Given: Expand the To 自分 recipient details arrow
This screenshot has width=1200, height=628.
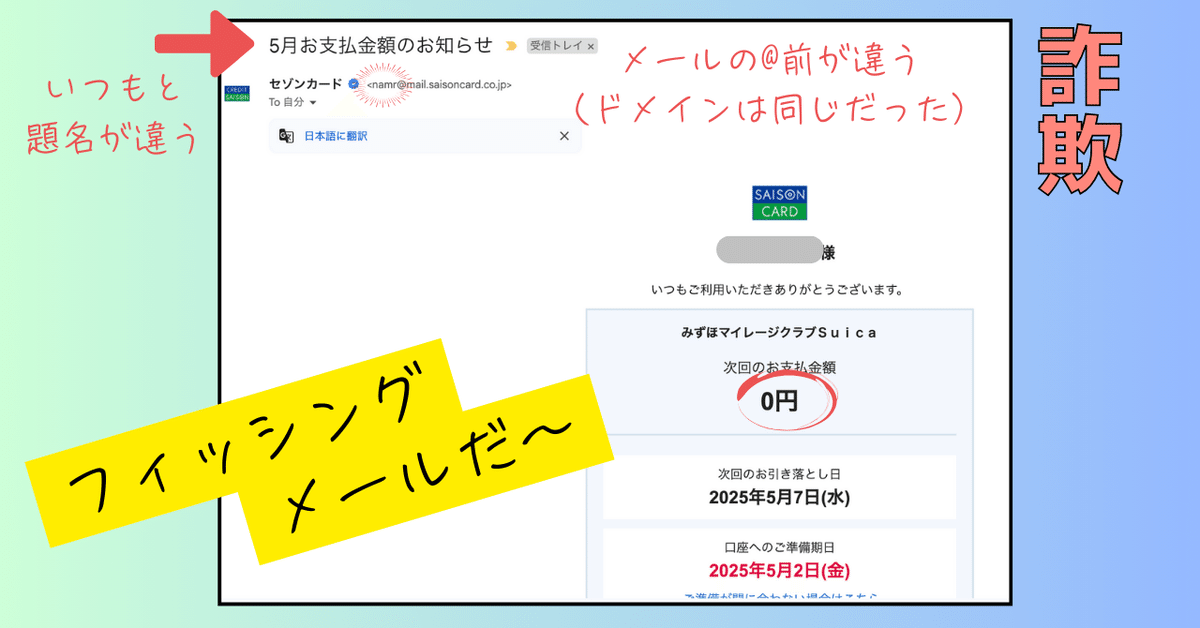Looking at the screenshot, I should pyautogui.click(x=312, y=103).
